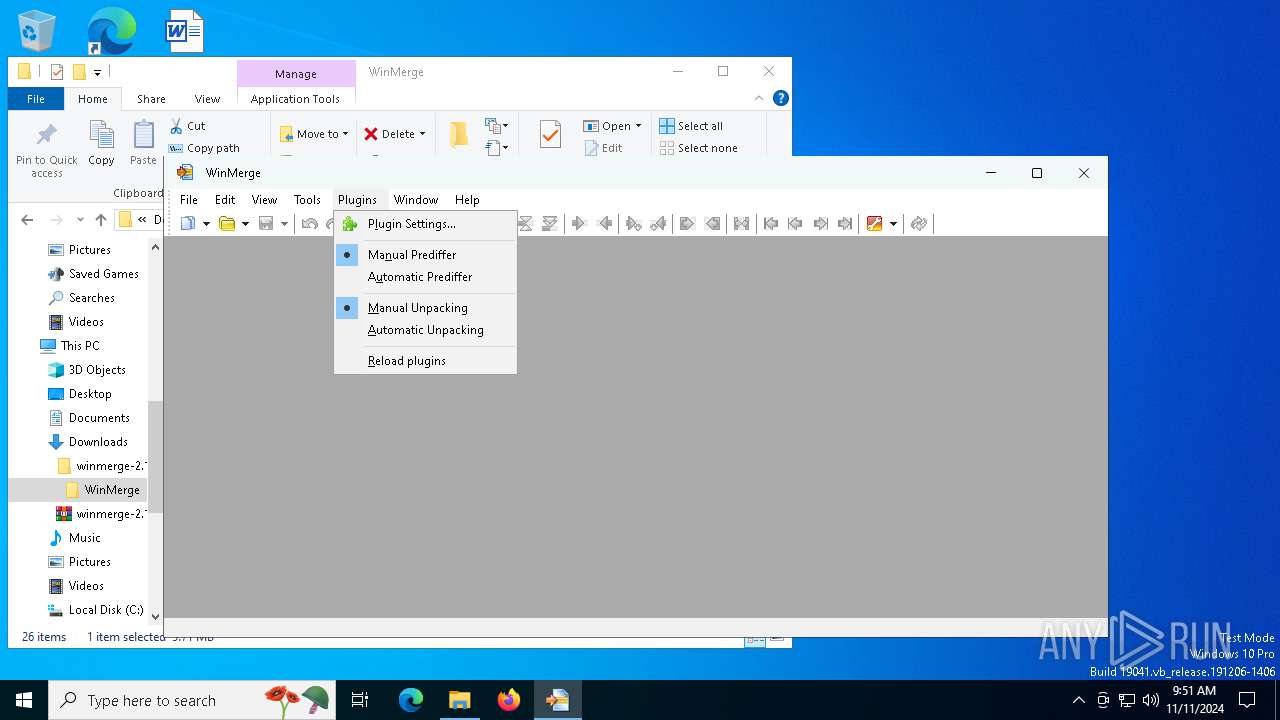
Task: Click the Open folder icon in WinMerge toolbar
Action: (227, 224)
